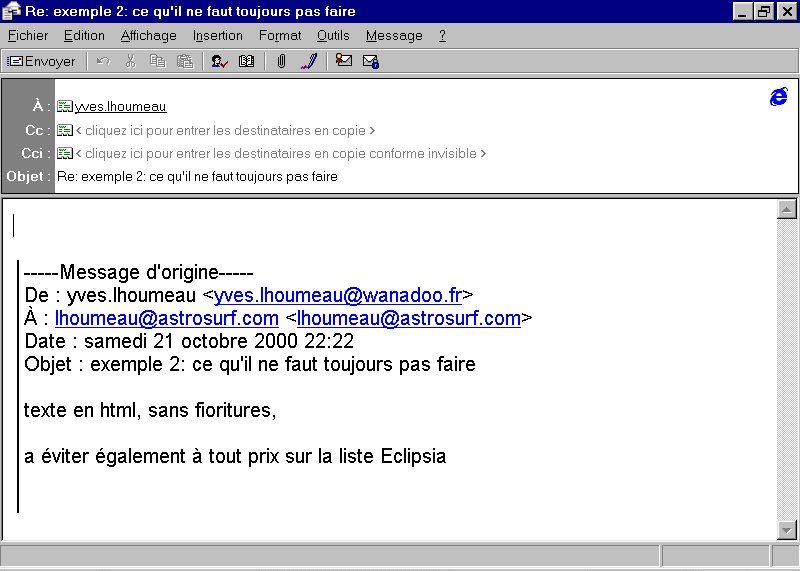Click the address card icon beside Cci field
Screen dimensions: 800x571
(65, 153)
